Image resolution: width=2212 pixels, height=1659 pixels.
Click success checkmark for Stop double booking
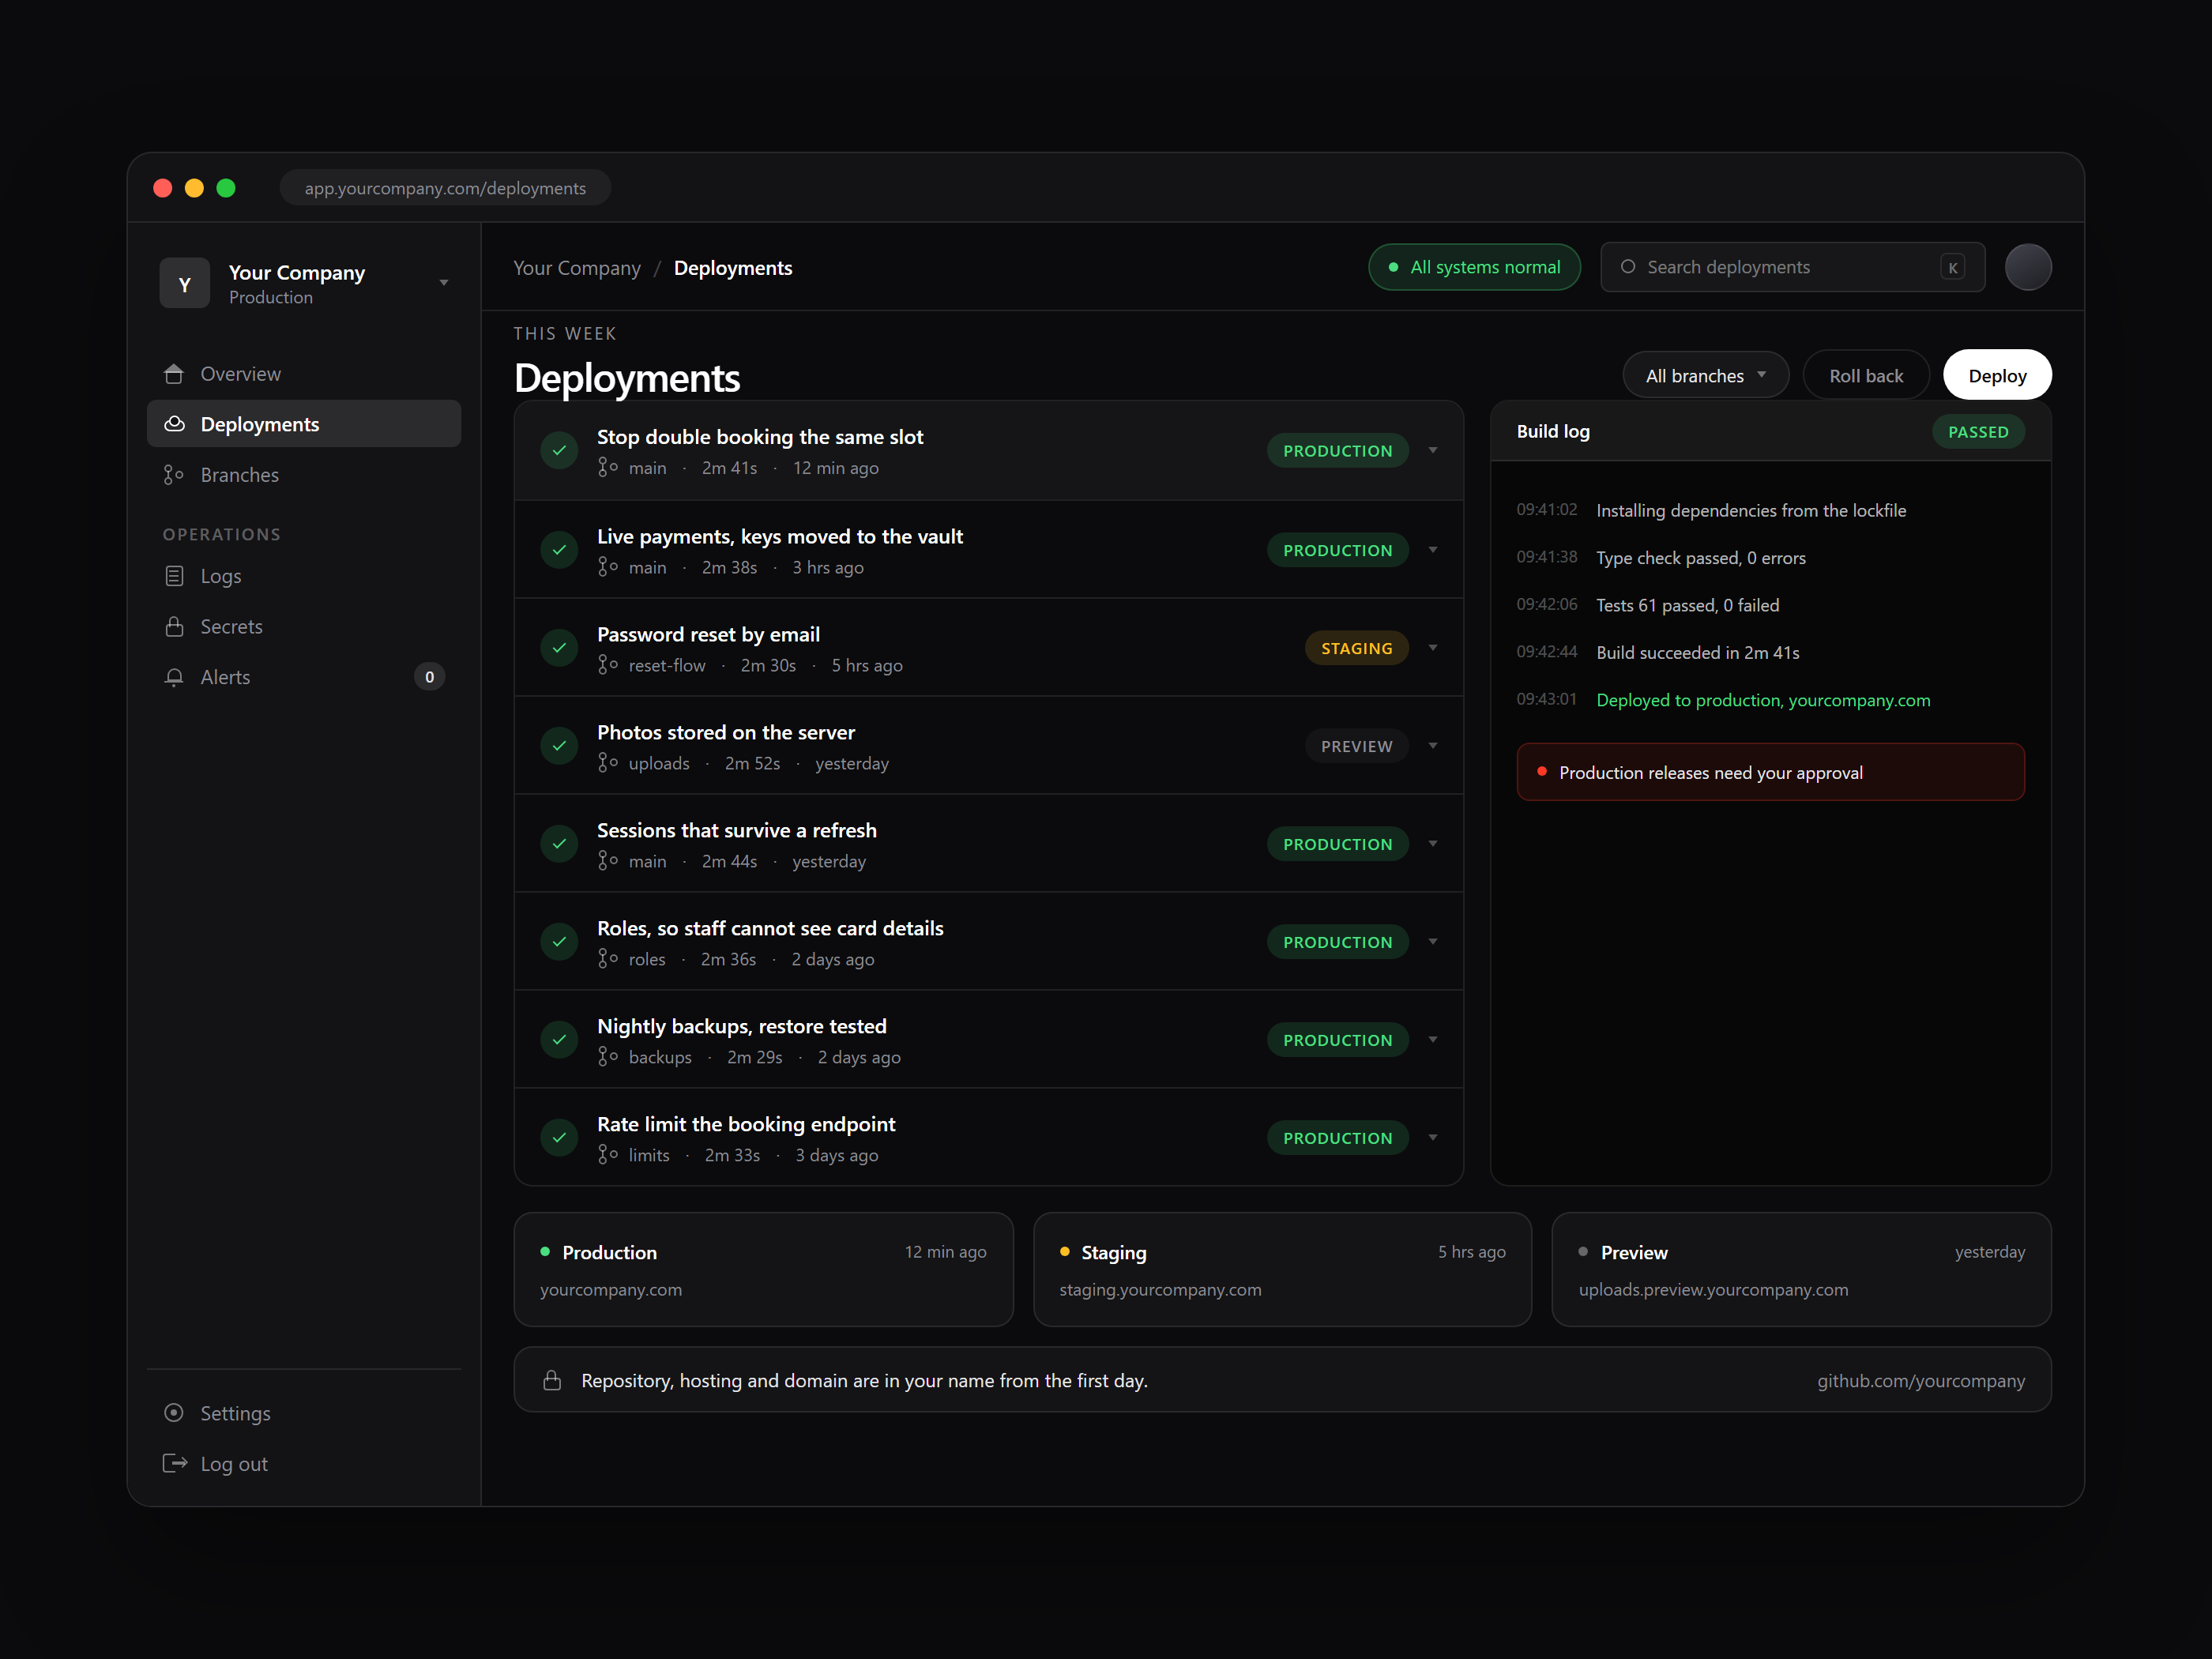coord(559,451)
